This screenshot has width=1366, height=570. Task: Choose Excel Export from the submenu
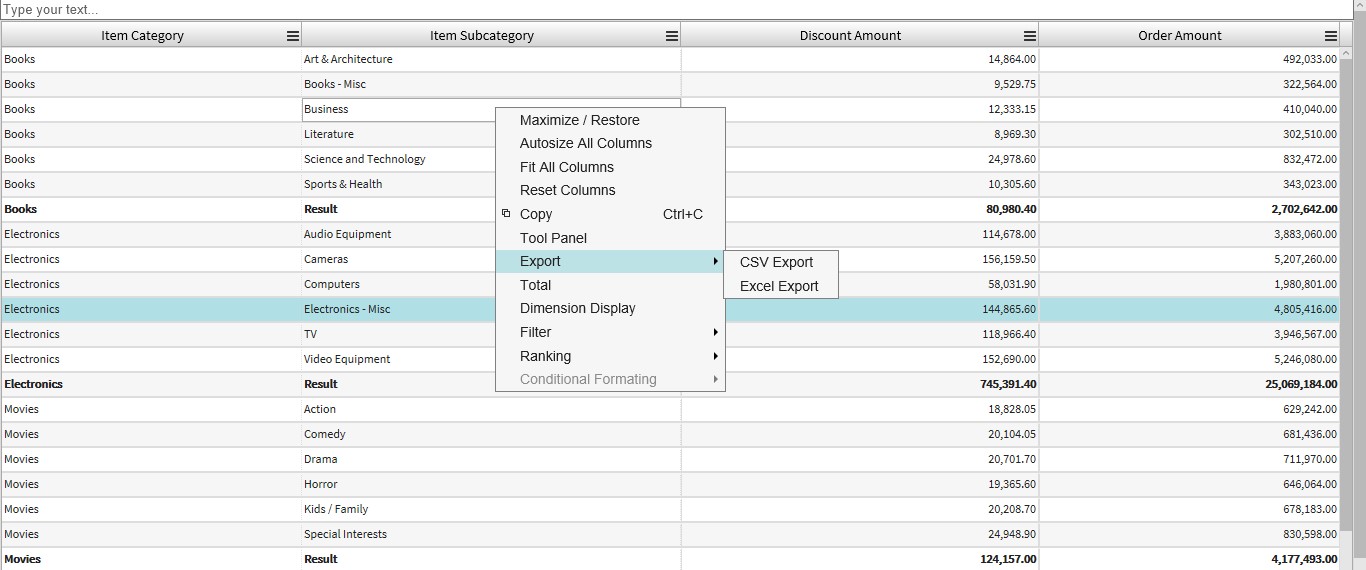779,286
